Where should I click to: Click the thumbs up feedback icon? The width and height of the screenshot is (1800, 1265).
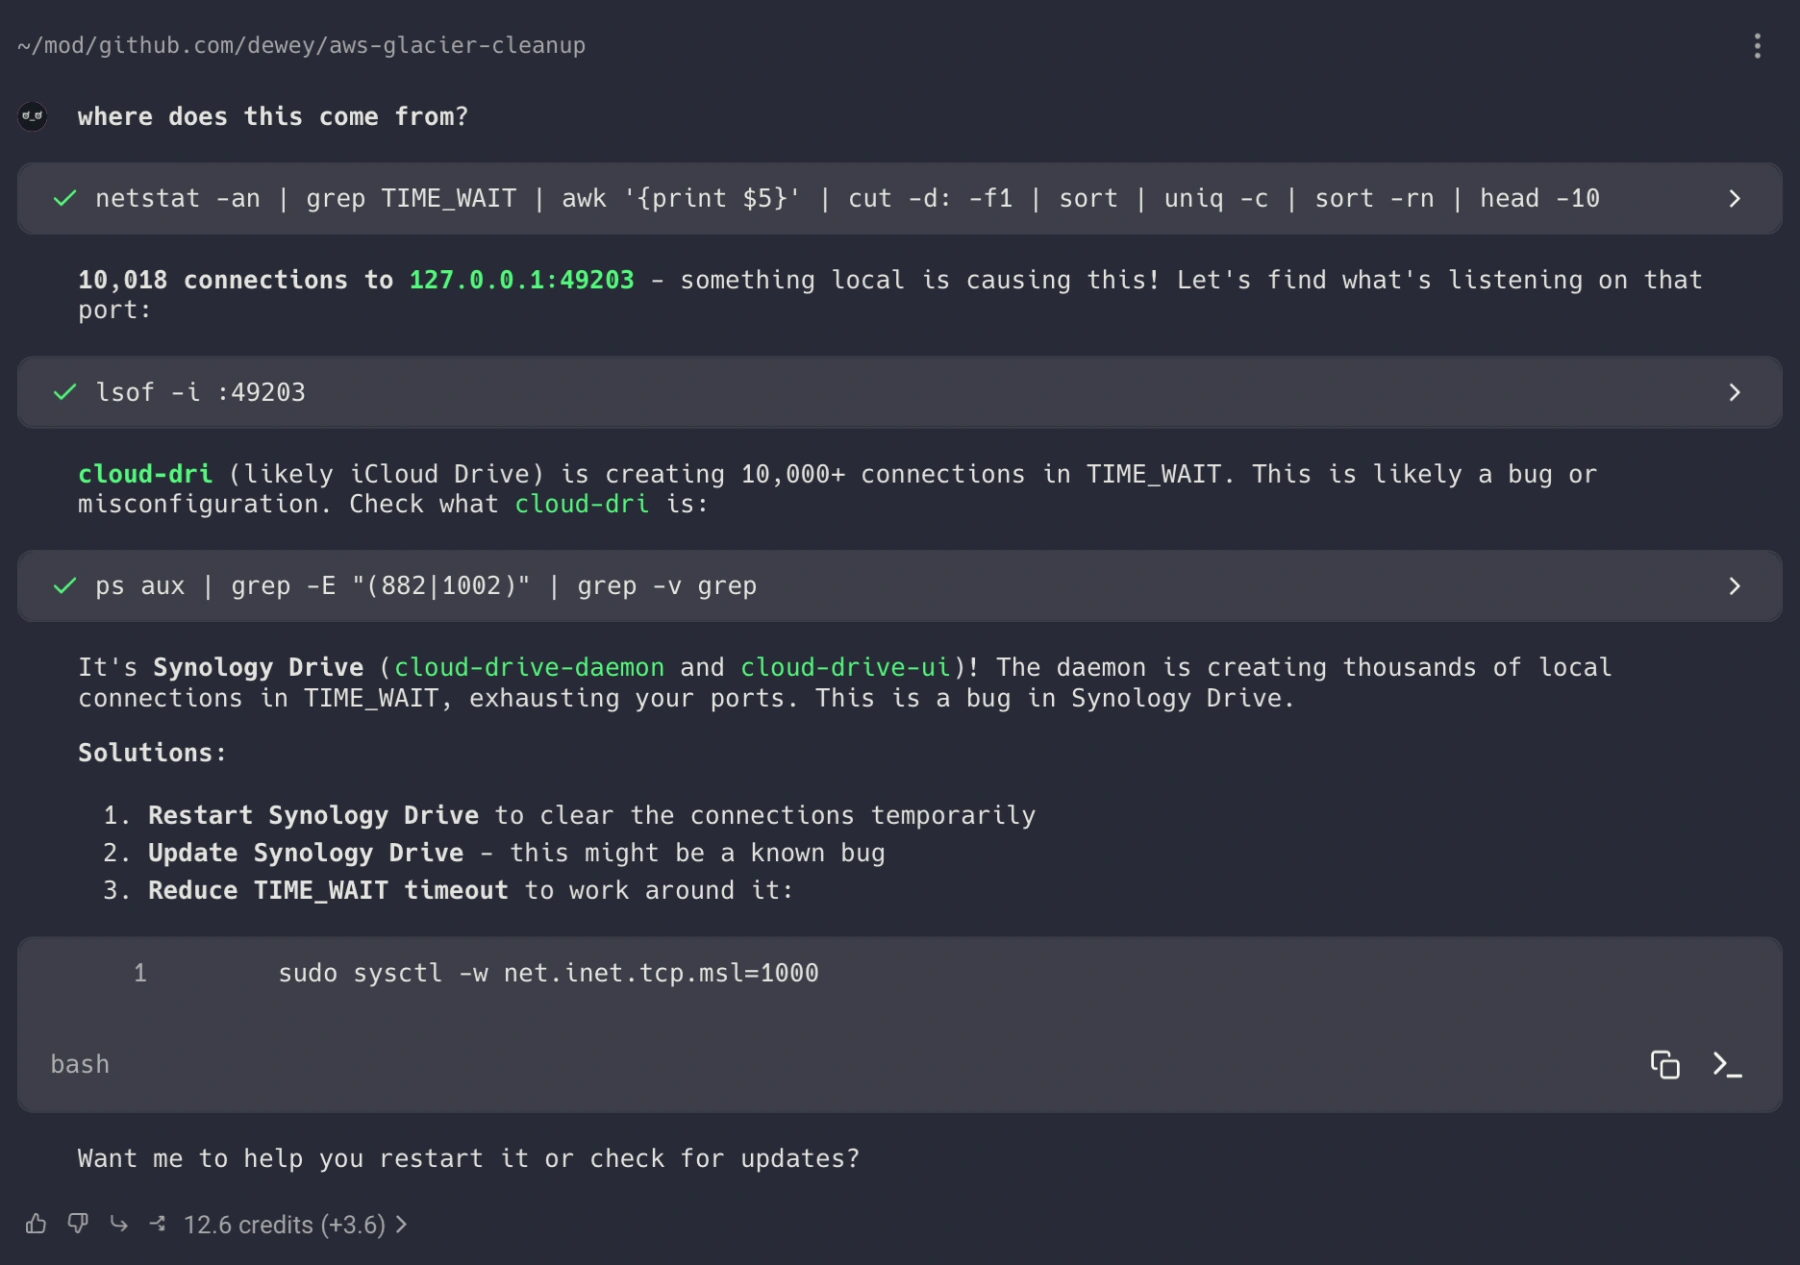click(36, 1224)
